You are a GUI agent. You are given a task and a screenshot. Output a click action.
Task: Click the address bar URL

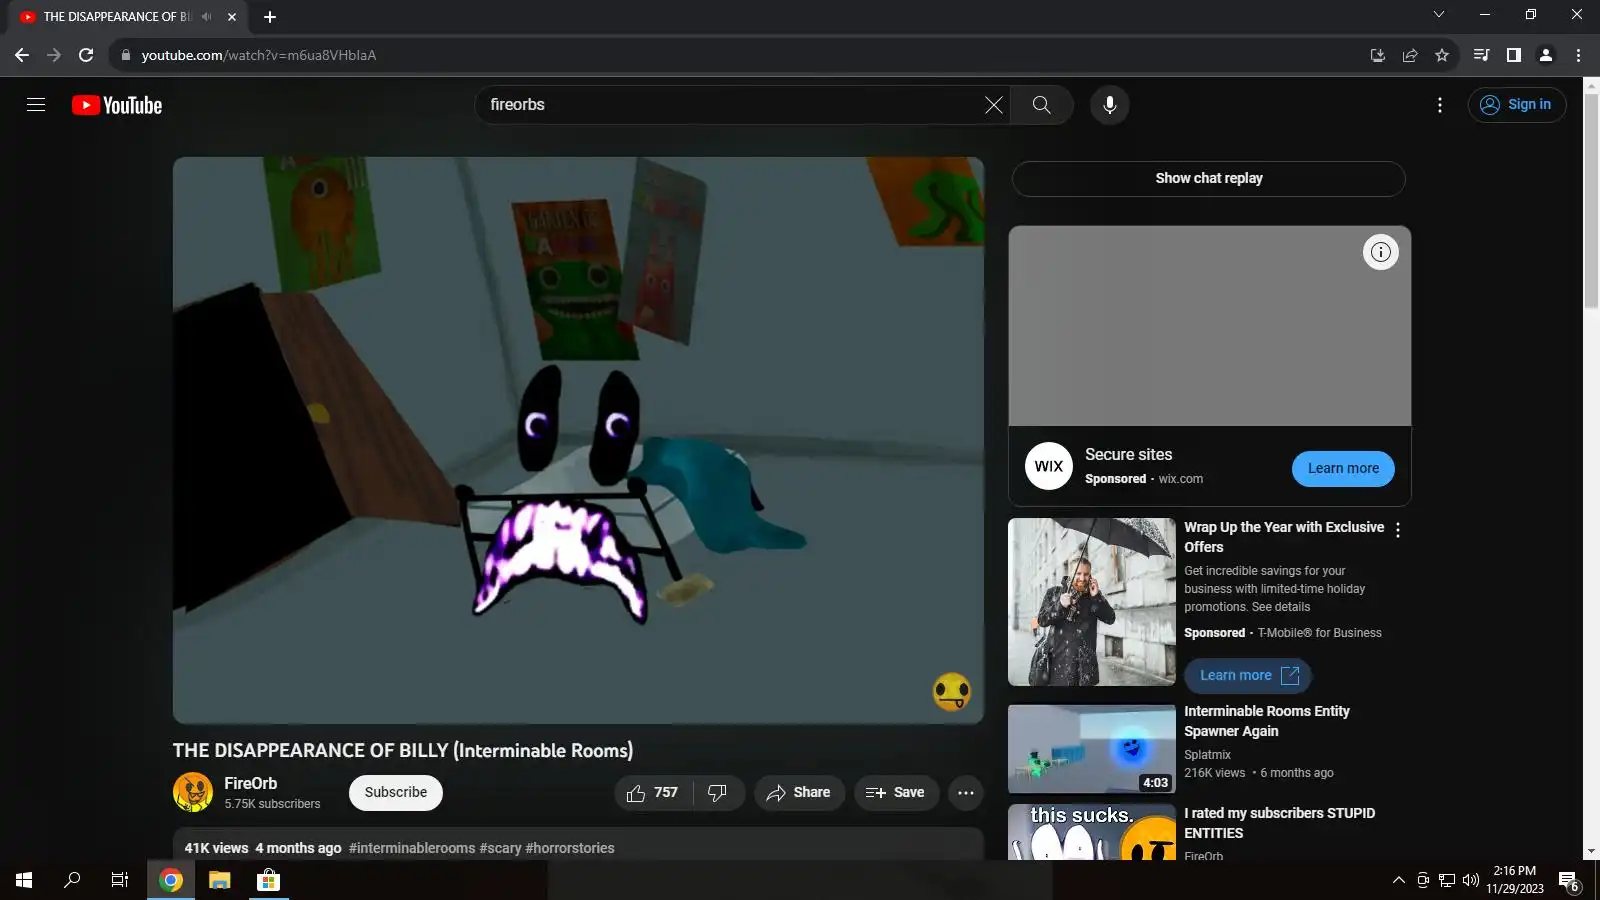tap(259, 55)
